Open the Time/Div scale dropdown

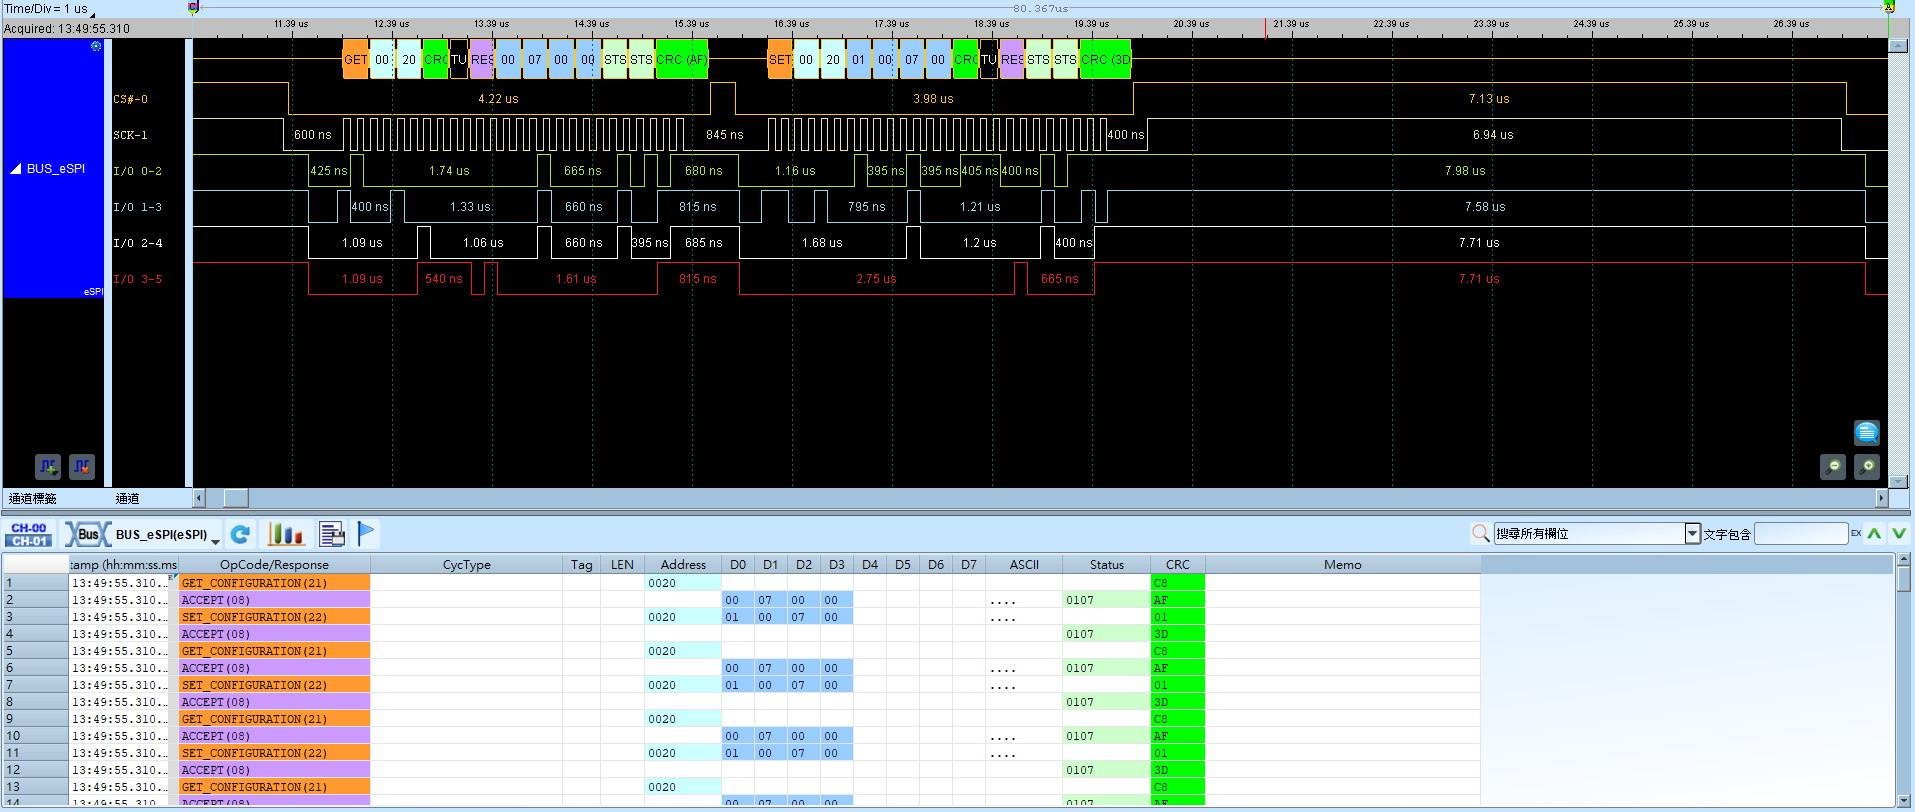(93, 14)
